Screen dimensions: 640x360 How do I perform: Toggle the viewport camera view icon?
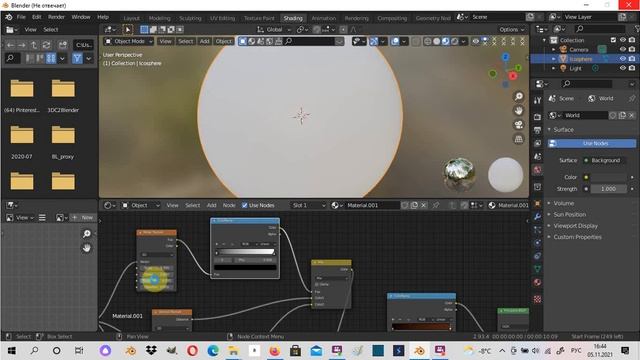tap(518, 124)
